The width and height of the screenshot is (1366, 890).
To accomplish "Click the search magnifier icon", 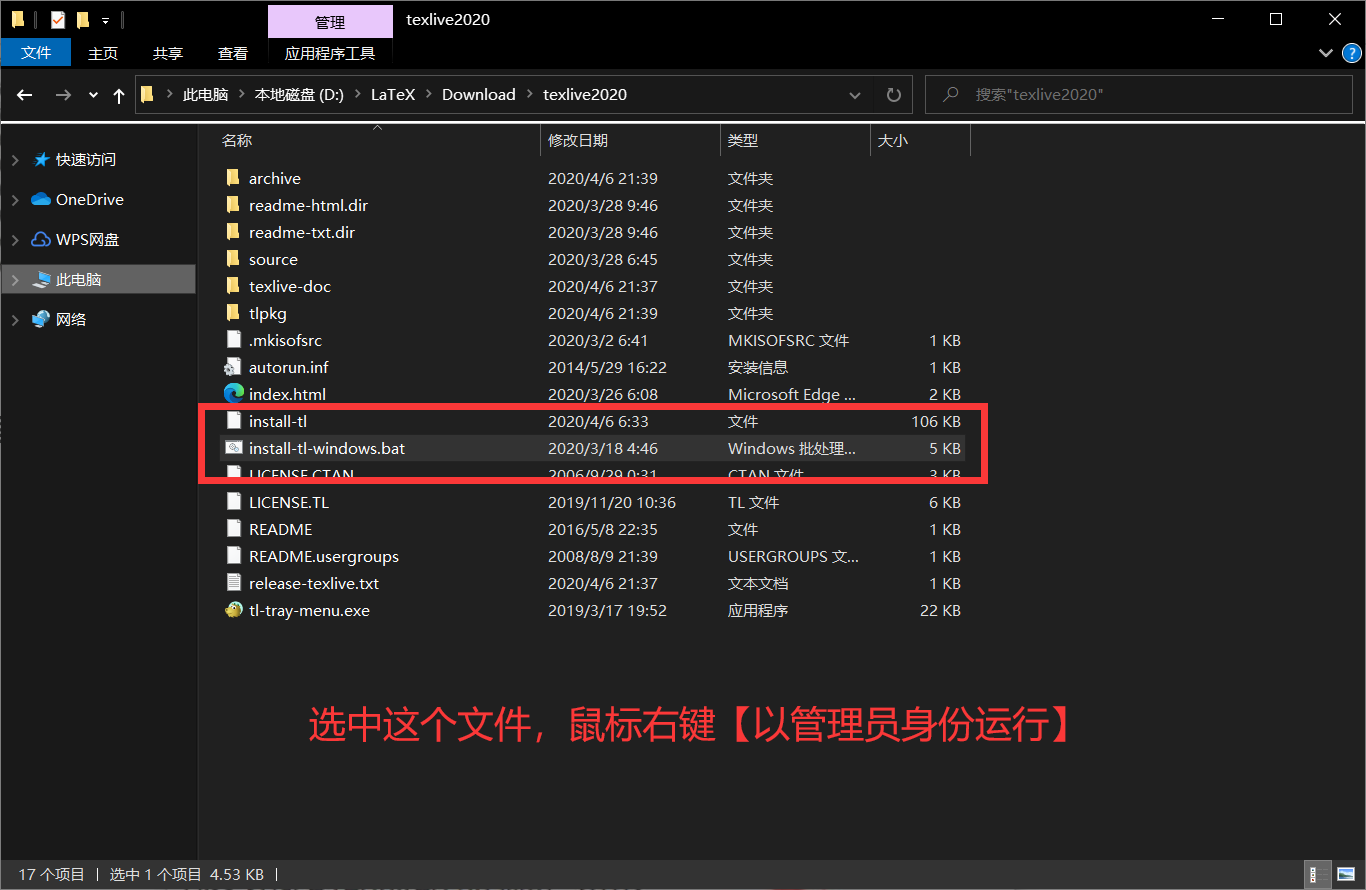I will point(949,94).
